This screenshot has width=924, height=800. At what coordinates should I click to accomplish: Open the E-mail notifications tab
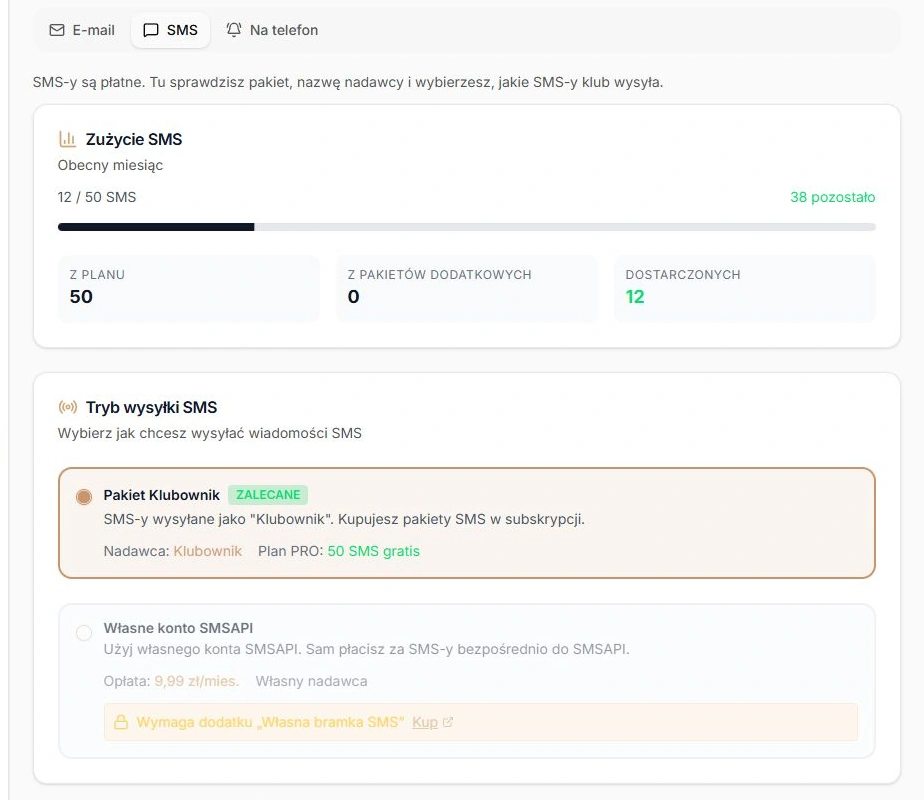tap(82, 30)
